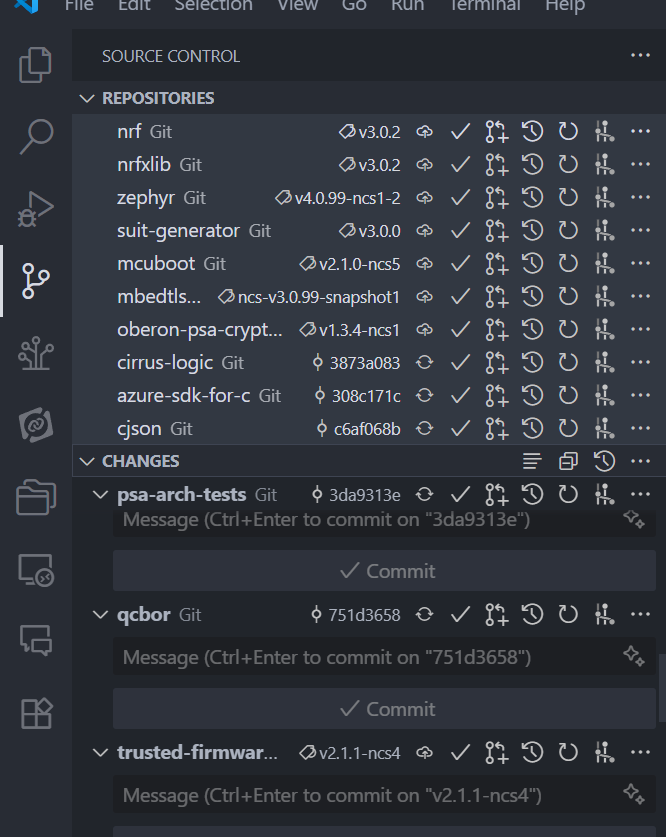Checkout commit c6af068b for cjson
Image resolution: width=666 pixels, height=837 pixels.
click(358, 429)
